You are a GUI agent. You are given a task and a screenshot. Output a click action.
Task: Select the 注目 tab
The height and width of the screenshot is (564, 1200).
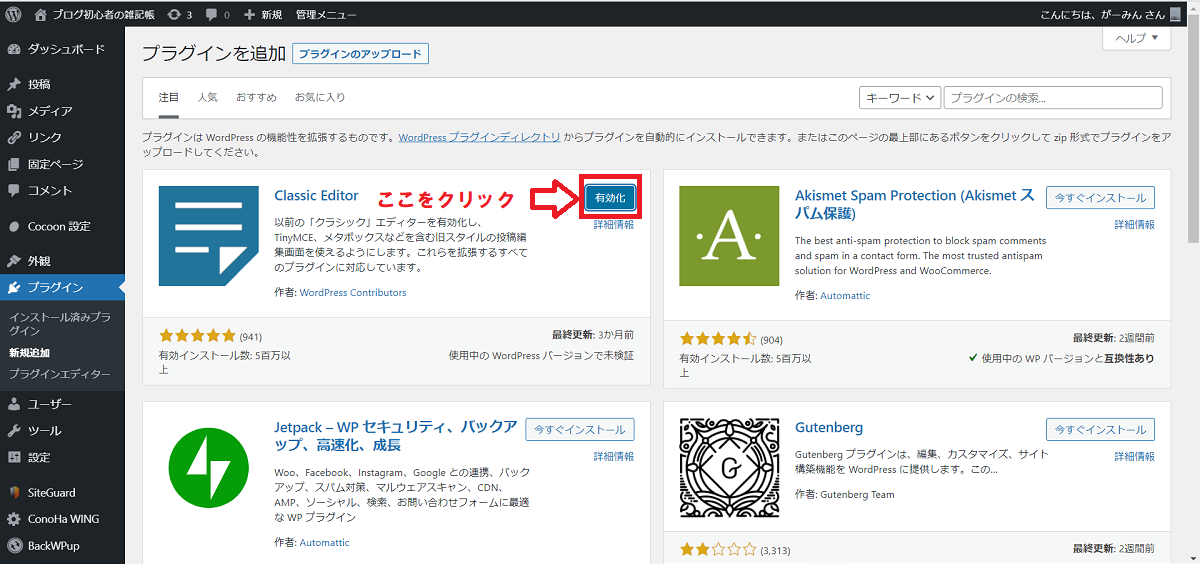[x=169, y=97]
